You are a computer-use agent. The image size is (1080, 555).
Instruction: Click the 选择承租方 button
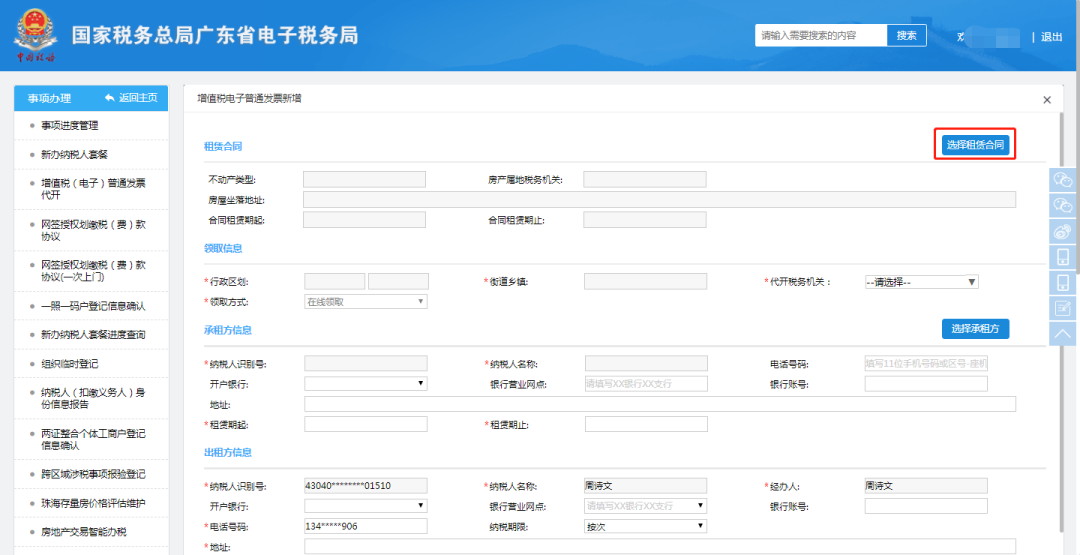(975, 328)
